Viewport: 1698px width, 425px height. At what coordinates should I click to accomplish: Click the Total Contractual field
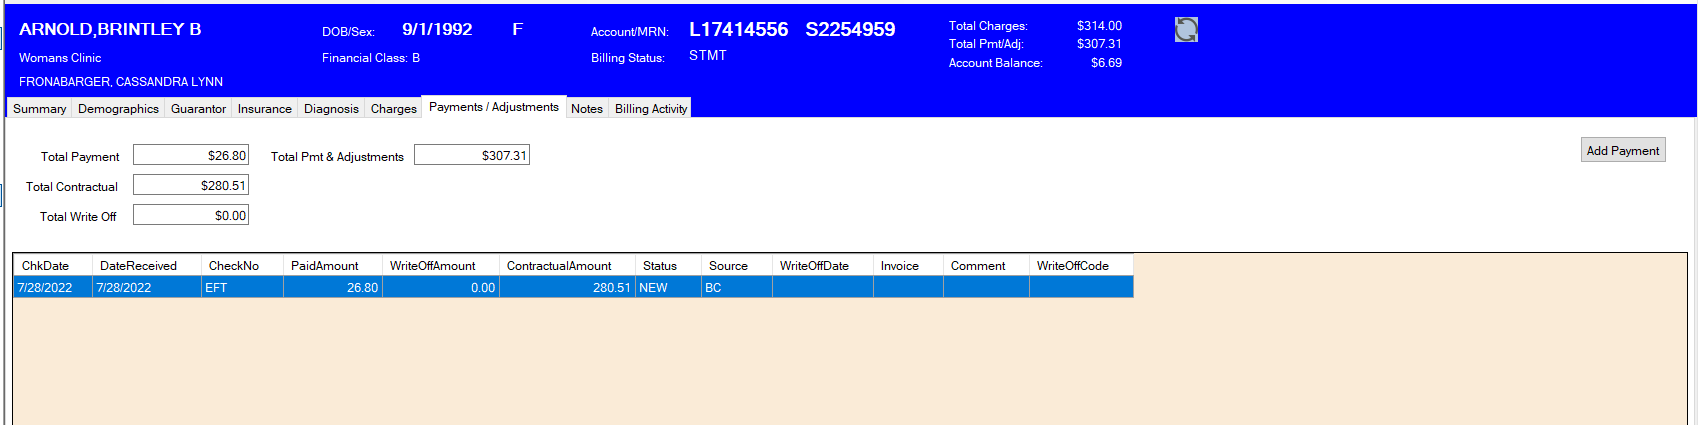[x=190, y=185]
